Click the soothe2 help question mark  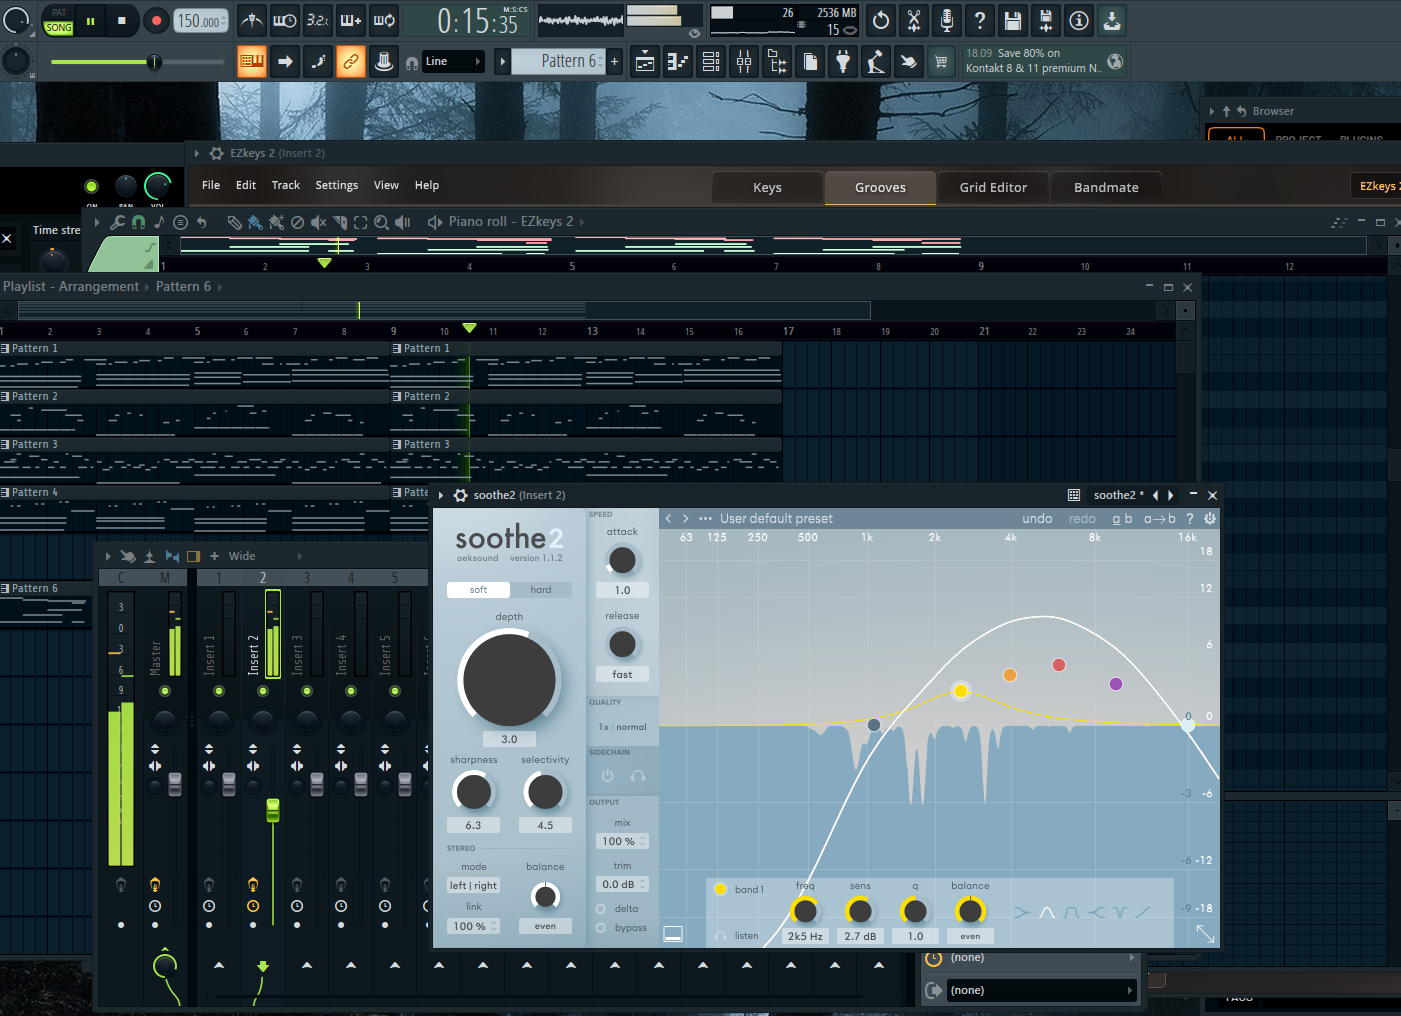pyautogui.click(x=1190, y=519)
